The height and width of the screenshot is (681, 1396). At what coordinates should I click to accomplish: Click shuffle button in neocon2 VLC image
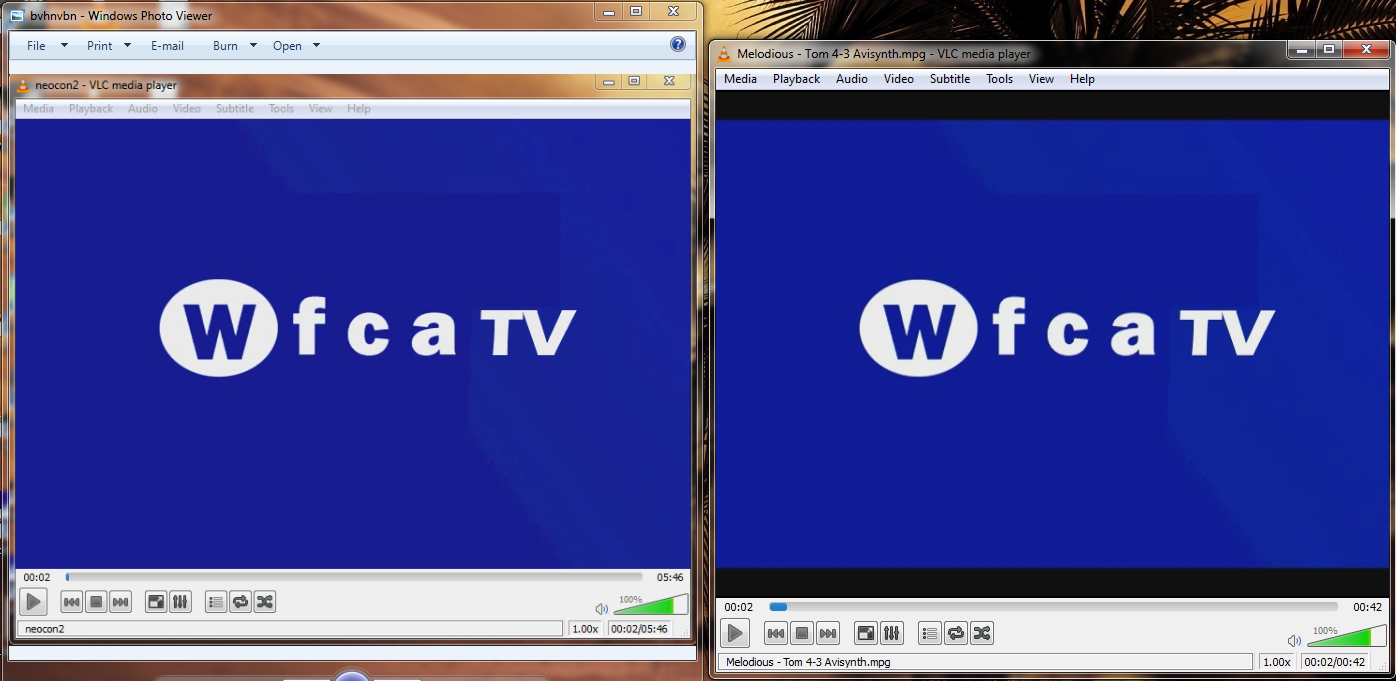(264, 602)
